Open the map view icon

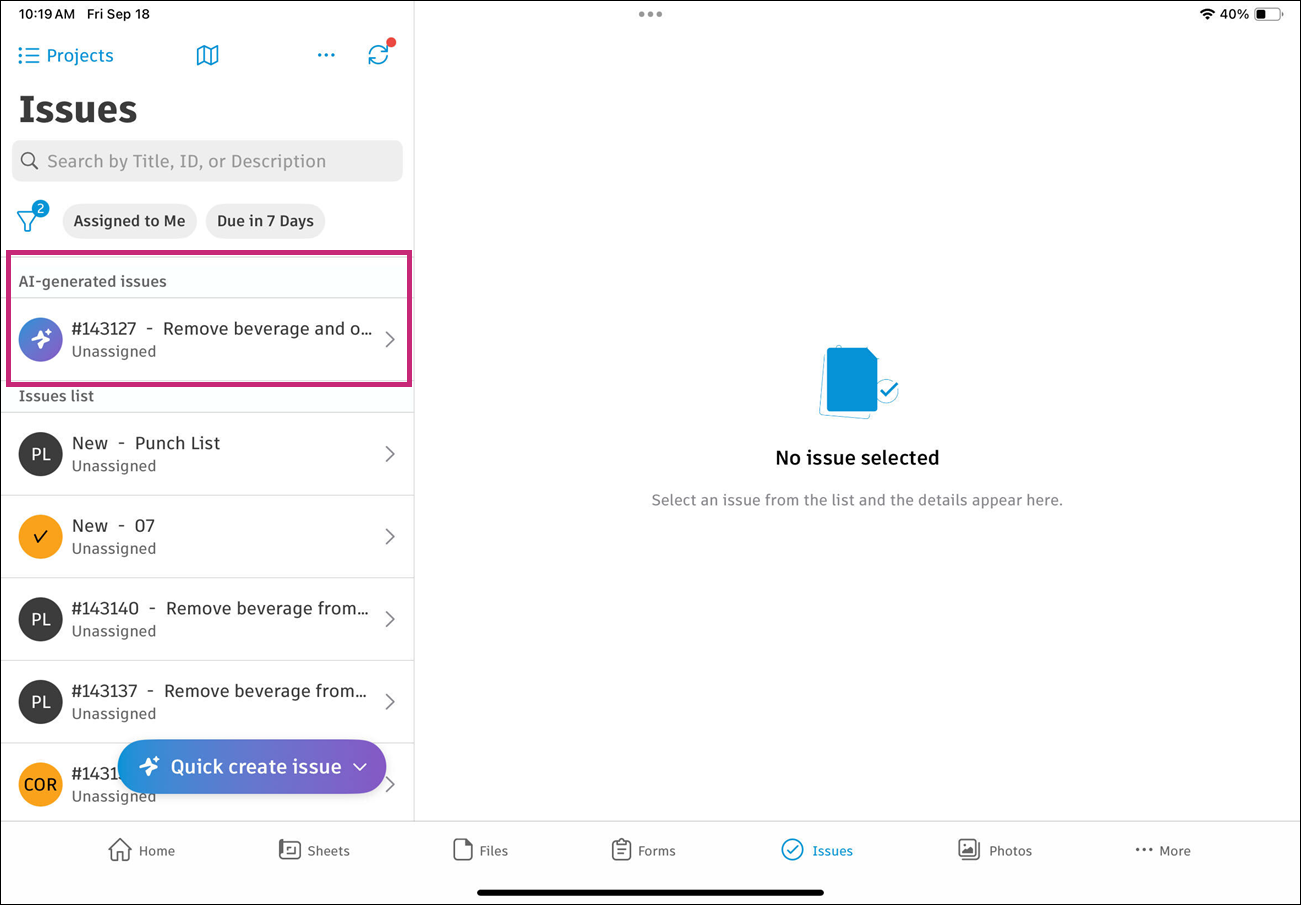click(207, 56)
